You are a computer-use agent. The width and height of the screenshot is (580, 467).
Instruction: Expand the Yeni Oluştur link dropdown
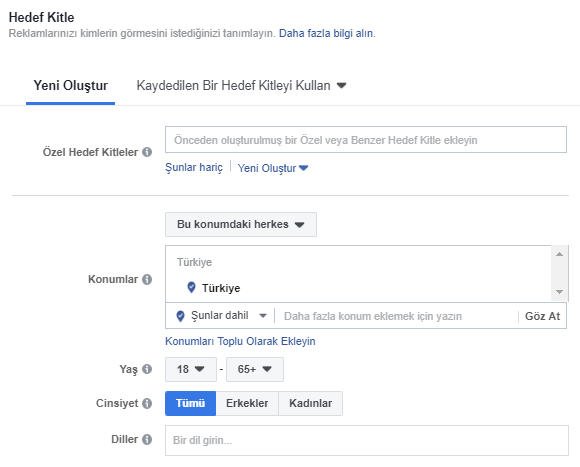(273, 168)
